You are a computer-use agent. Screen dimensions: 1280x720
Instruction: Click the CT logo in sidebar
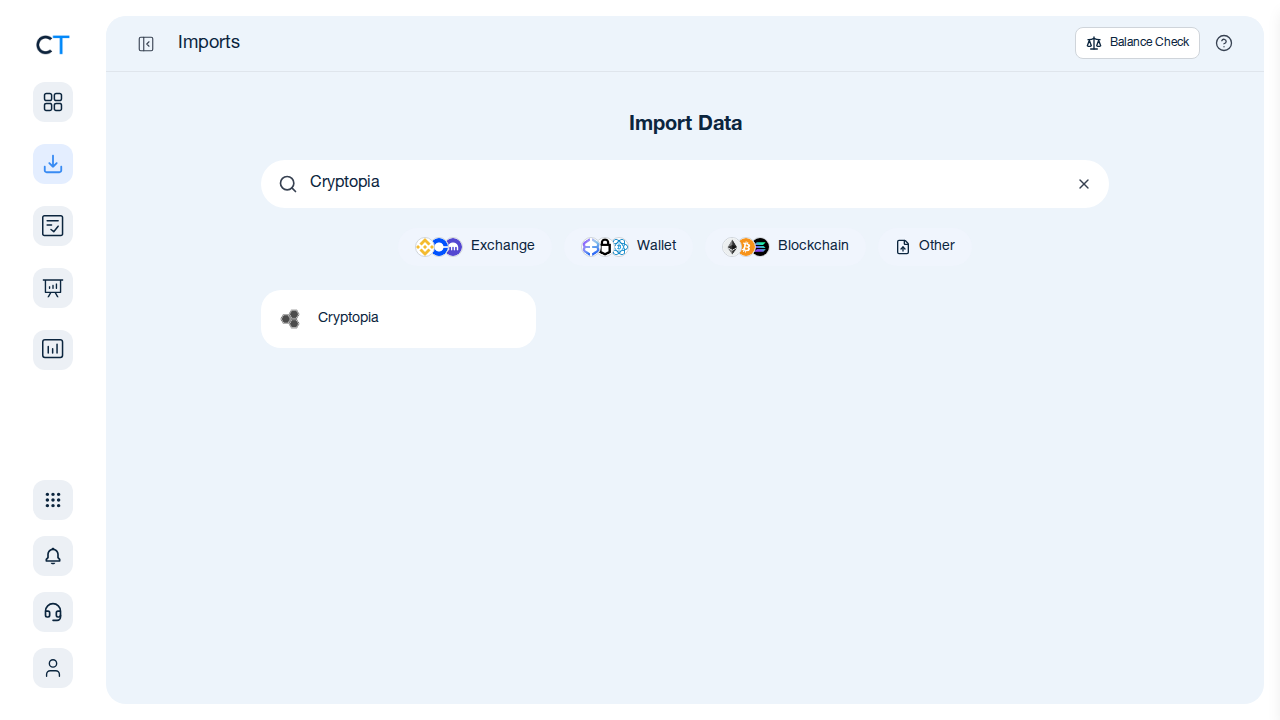(x=53, y=45)
